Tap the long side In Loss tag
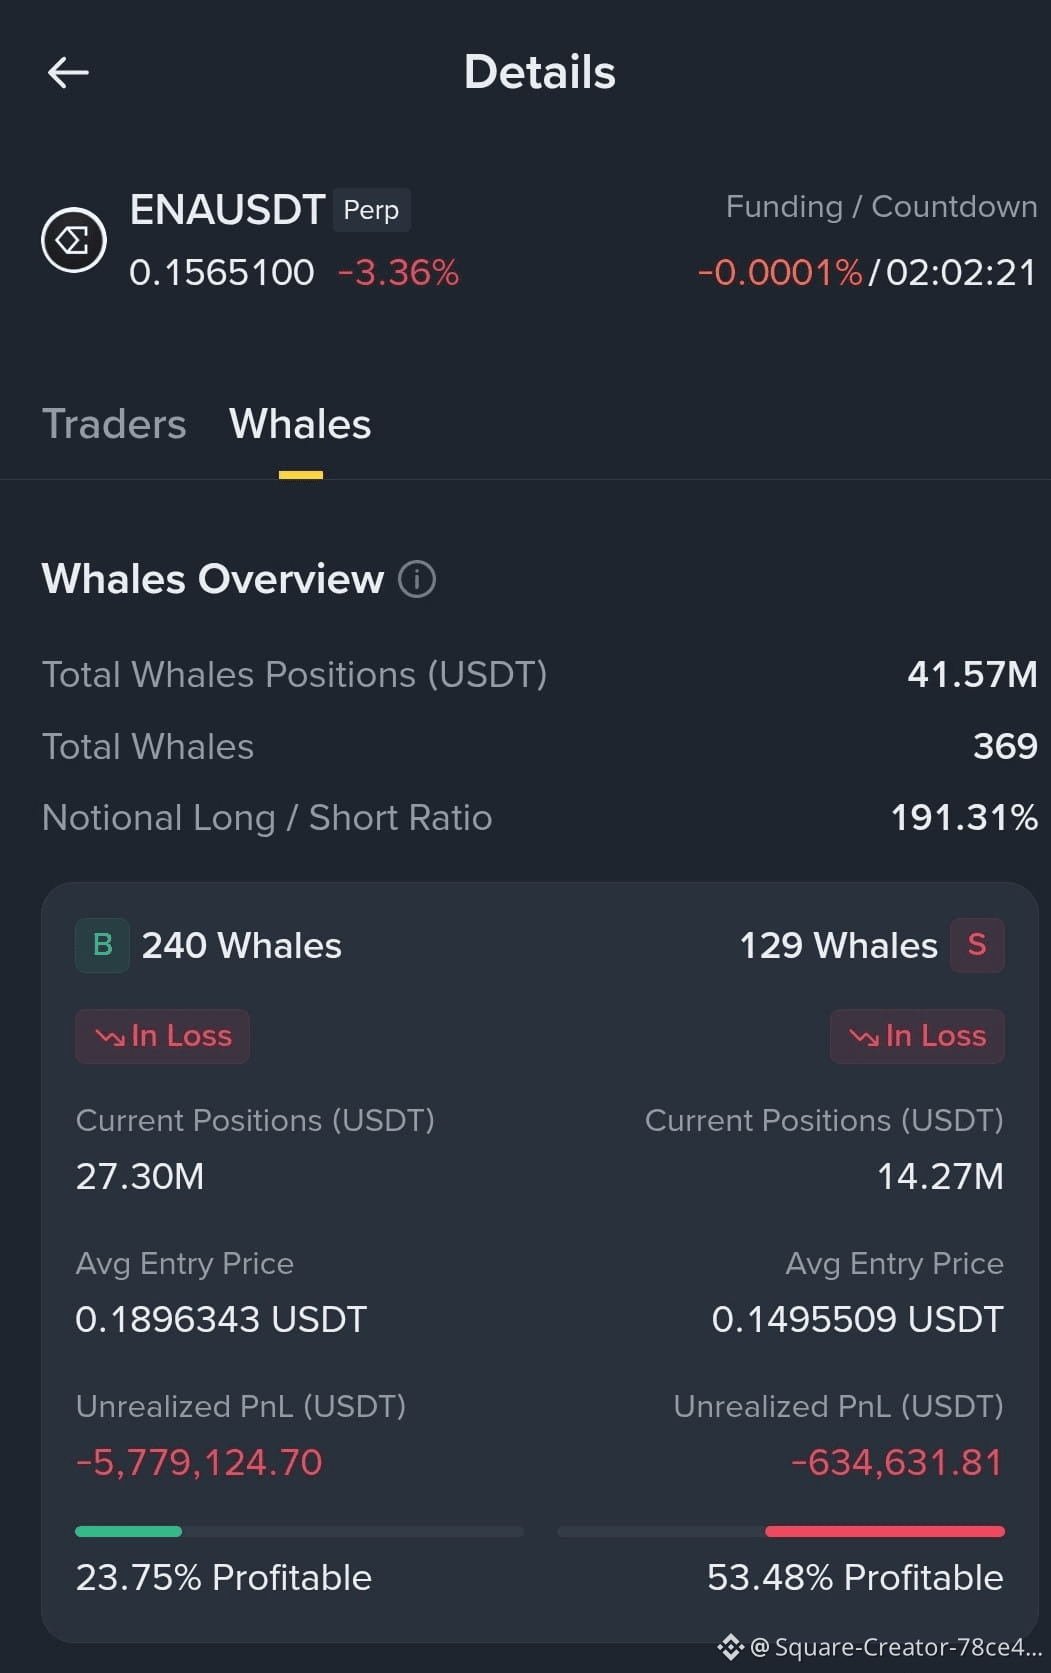The height and width of the screenshot is (1673, 1051). click(162, 1036)
